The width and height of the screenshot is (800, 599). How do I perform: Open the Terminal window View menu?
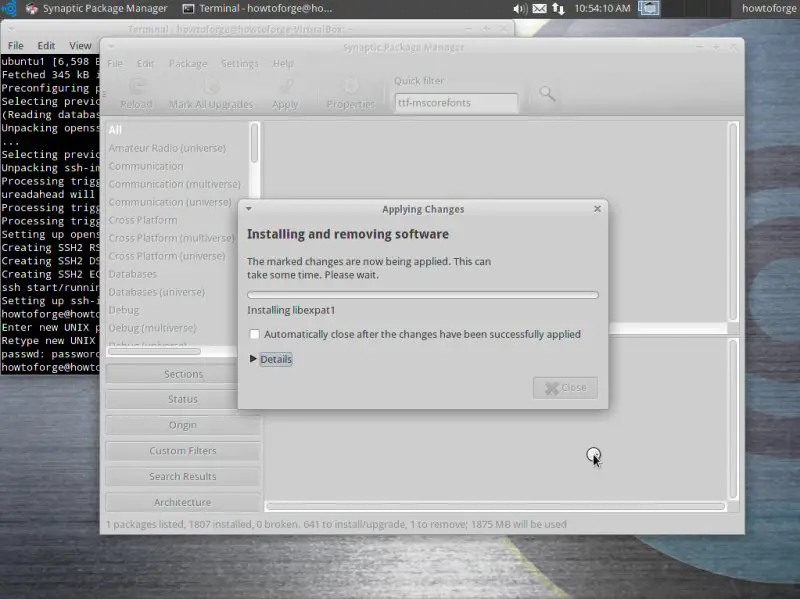80,45
